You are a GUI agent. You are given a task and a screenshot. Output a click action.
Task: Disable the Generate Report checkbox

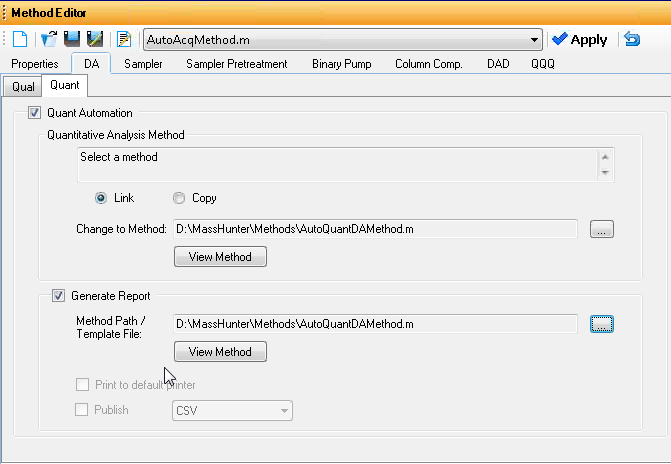(58, 296)
